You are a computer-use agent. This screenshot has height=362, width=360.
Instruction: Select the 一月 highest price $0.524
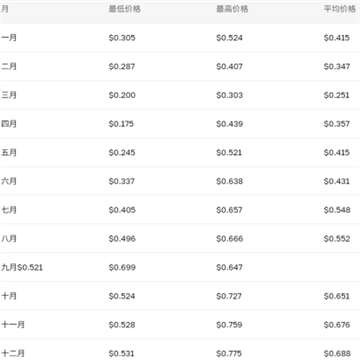229,38
